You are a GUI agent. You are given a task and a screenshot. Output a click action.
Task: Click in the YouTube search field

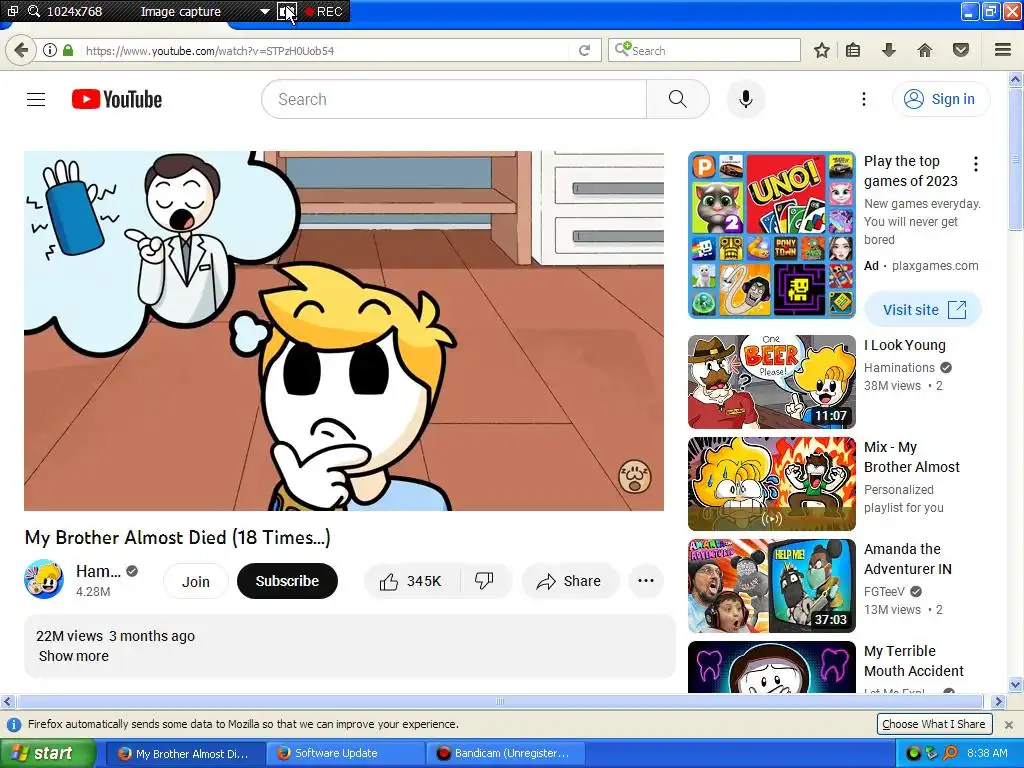coord(454,99)
